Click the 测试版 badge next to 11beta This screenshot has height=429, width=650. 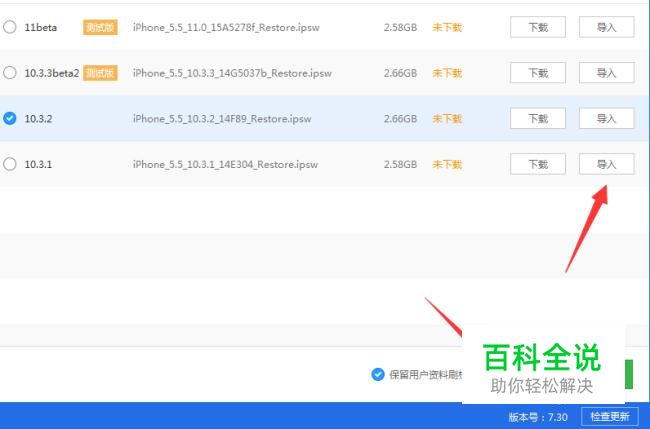100,27
